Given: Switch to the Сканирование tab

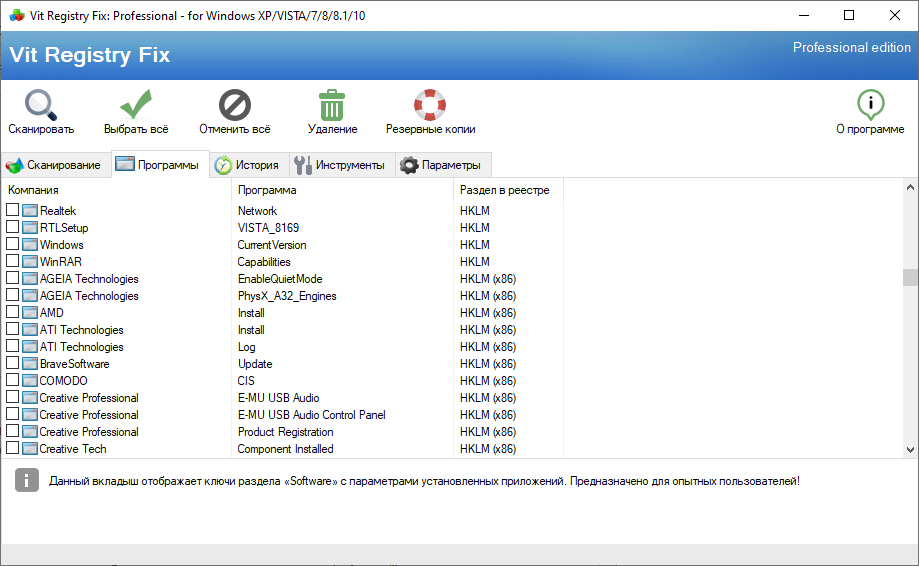Looking at the screenshot, I should (x=56, y=165).
